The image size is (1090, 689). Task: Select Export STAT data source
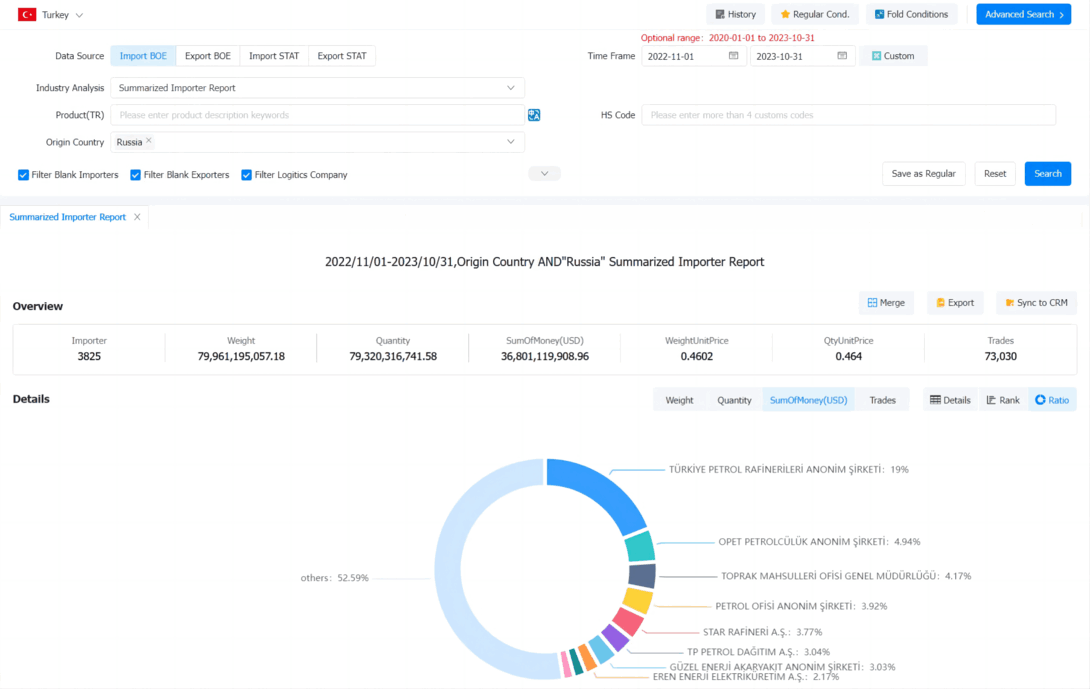[342, 56]
